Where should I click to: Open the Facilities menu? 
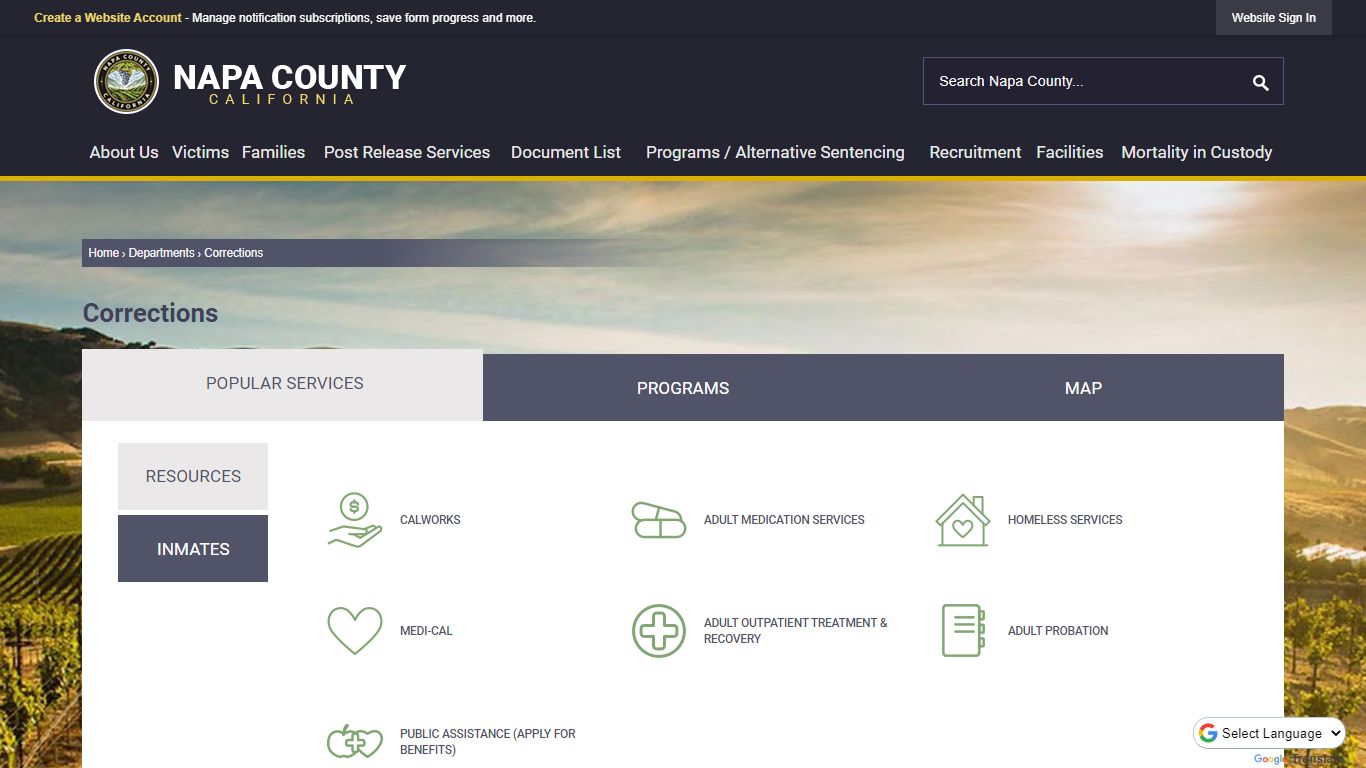(1069, 152)
